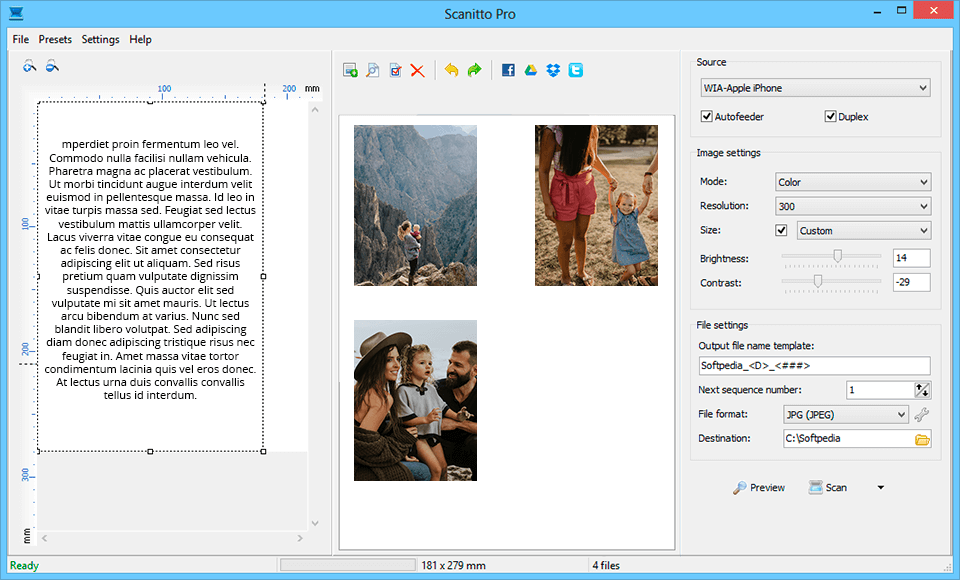Image resolution: width=960 pixels, height=580 pixels.
Task: Click the 'Ready' status text
Action: (24, 565)
